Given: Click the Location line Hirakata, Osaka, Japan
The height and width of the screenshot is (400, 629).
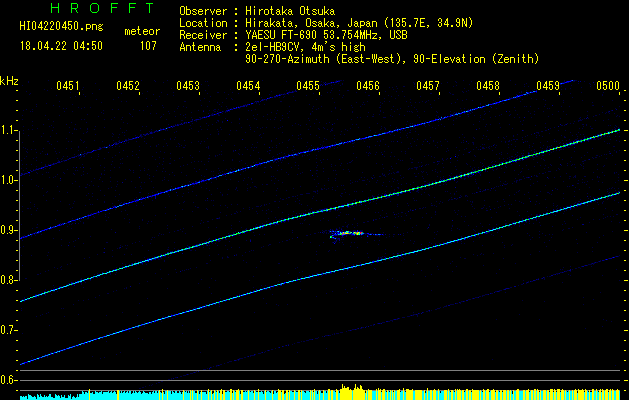Looking at the screenshot, I should tap(326, 23).
